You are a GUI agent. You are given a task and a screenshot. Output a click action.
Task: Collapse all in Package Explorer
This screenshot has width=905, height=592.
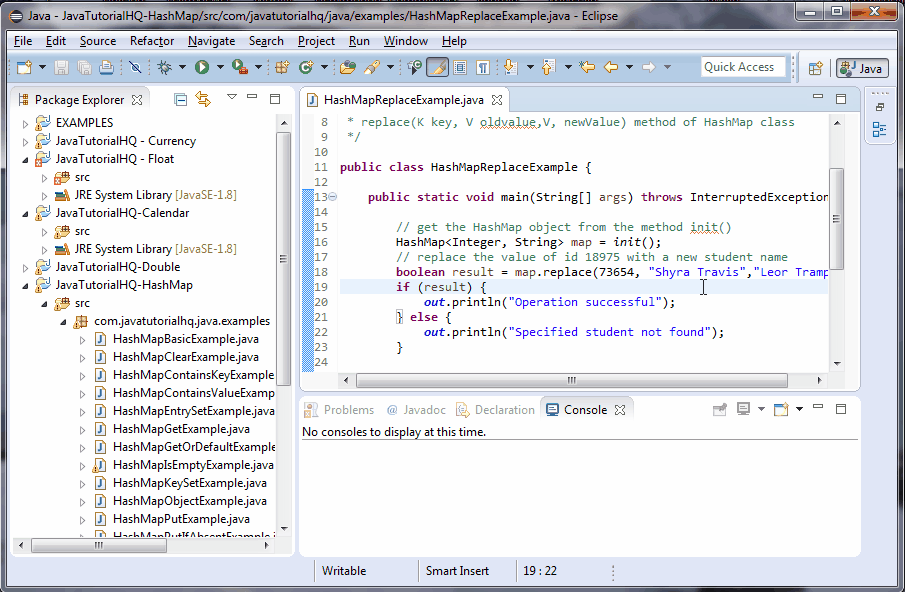point(181,99)
